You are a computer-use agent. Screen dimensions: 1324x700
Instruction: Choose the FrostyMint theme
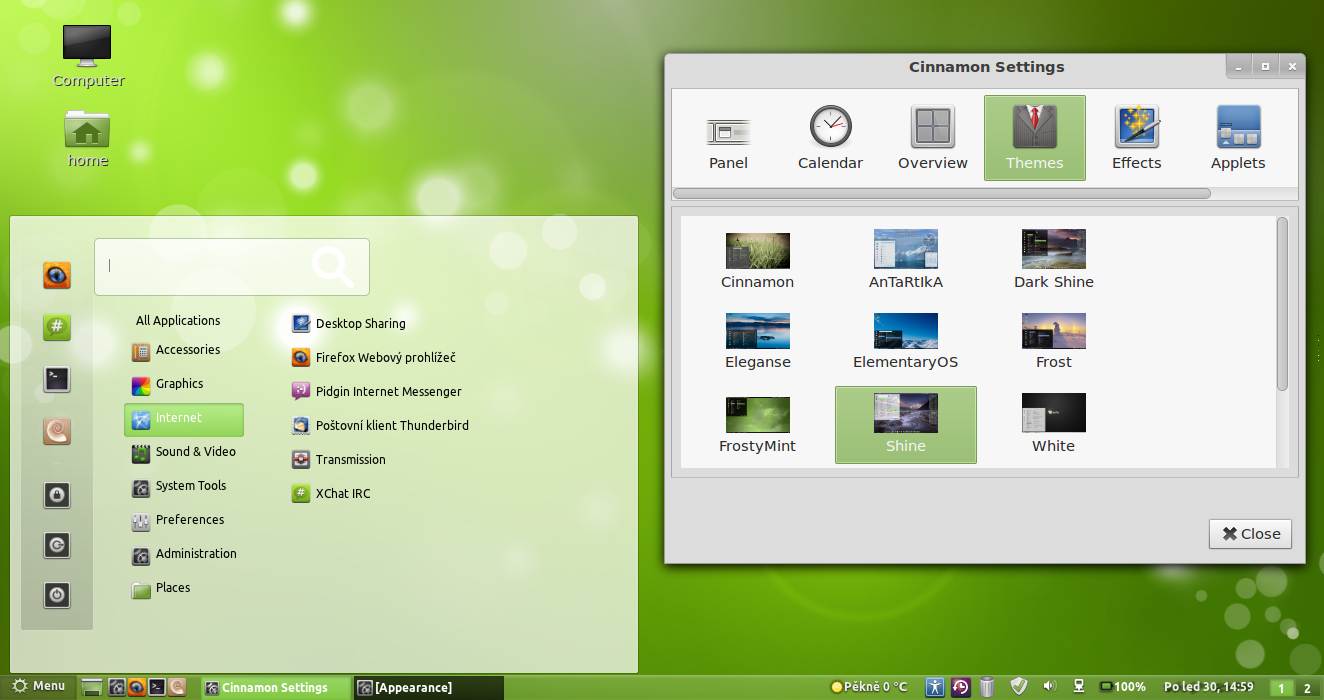point(757,425)
